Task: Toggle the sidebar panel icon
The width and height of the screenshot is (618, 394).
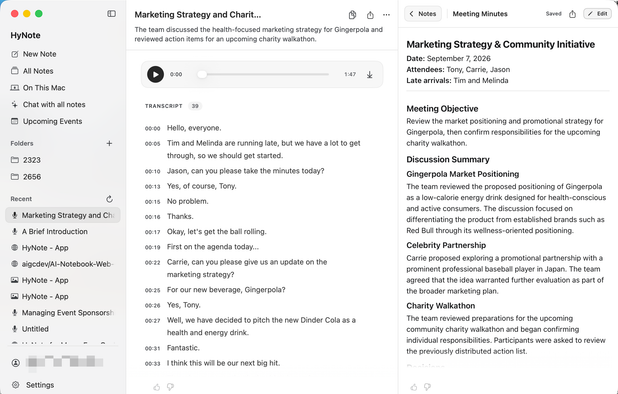Action: coord(112,14)
